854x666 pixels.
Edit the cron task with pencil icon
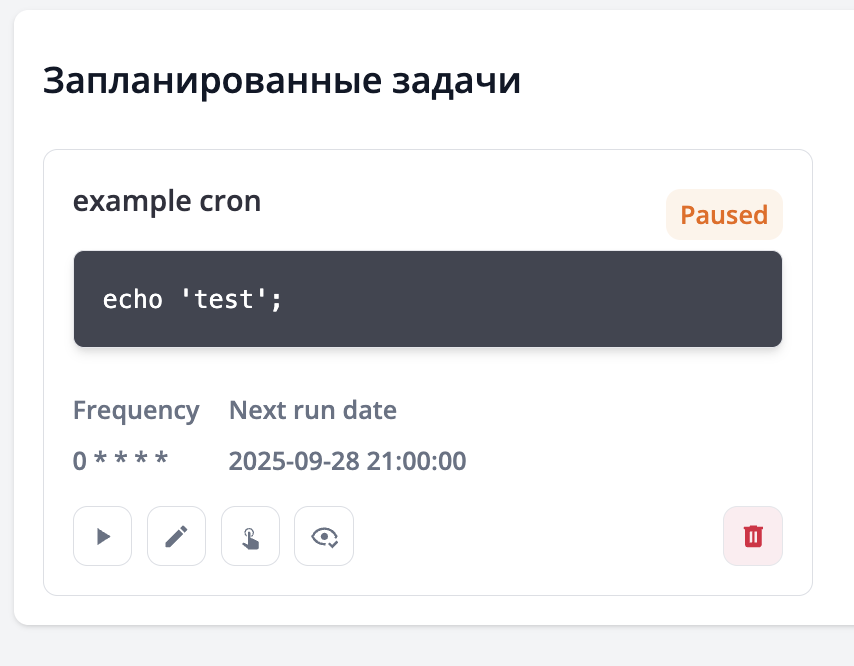pos(176,536)
